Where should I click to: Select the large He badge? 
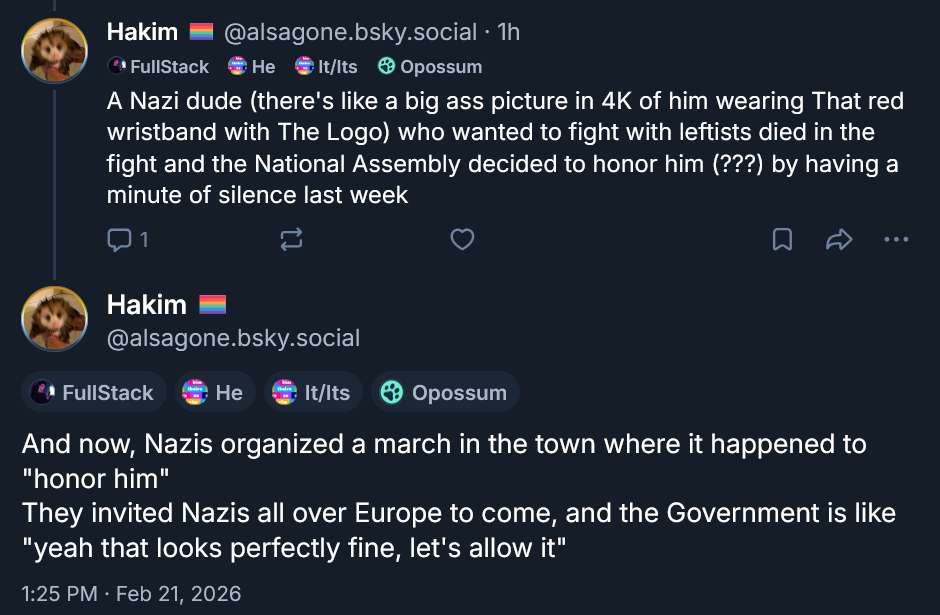point(214,392)
